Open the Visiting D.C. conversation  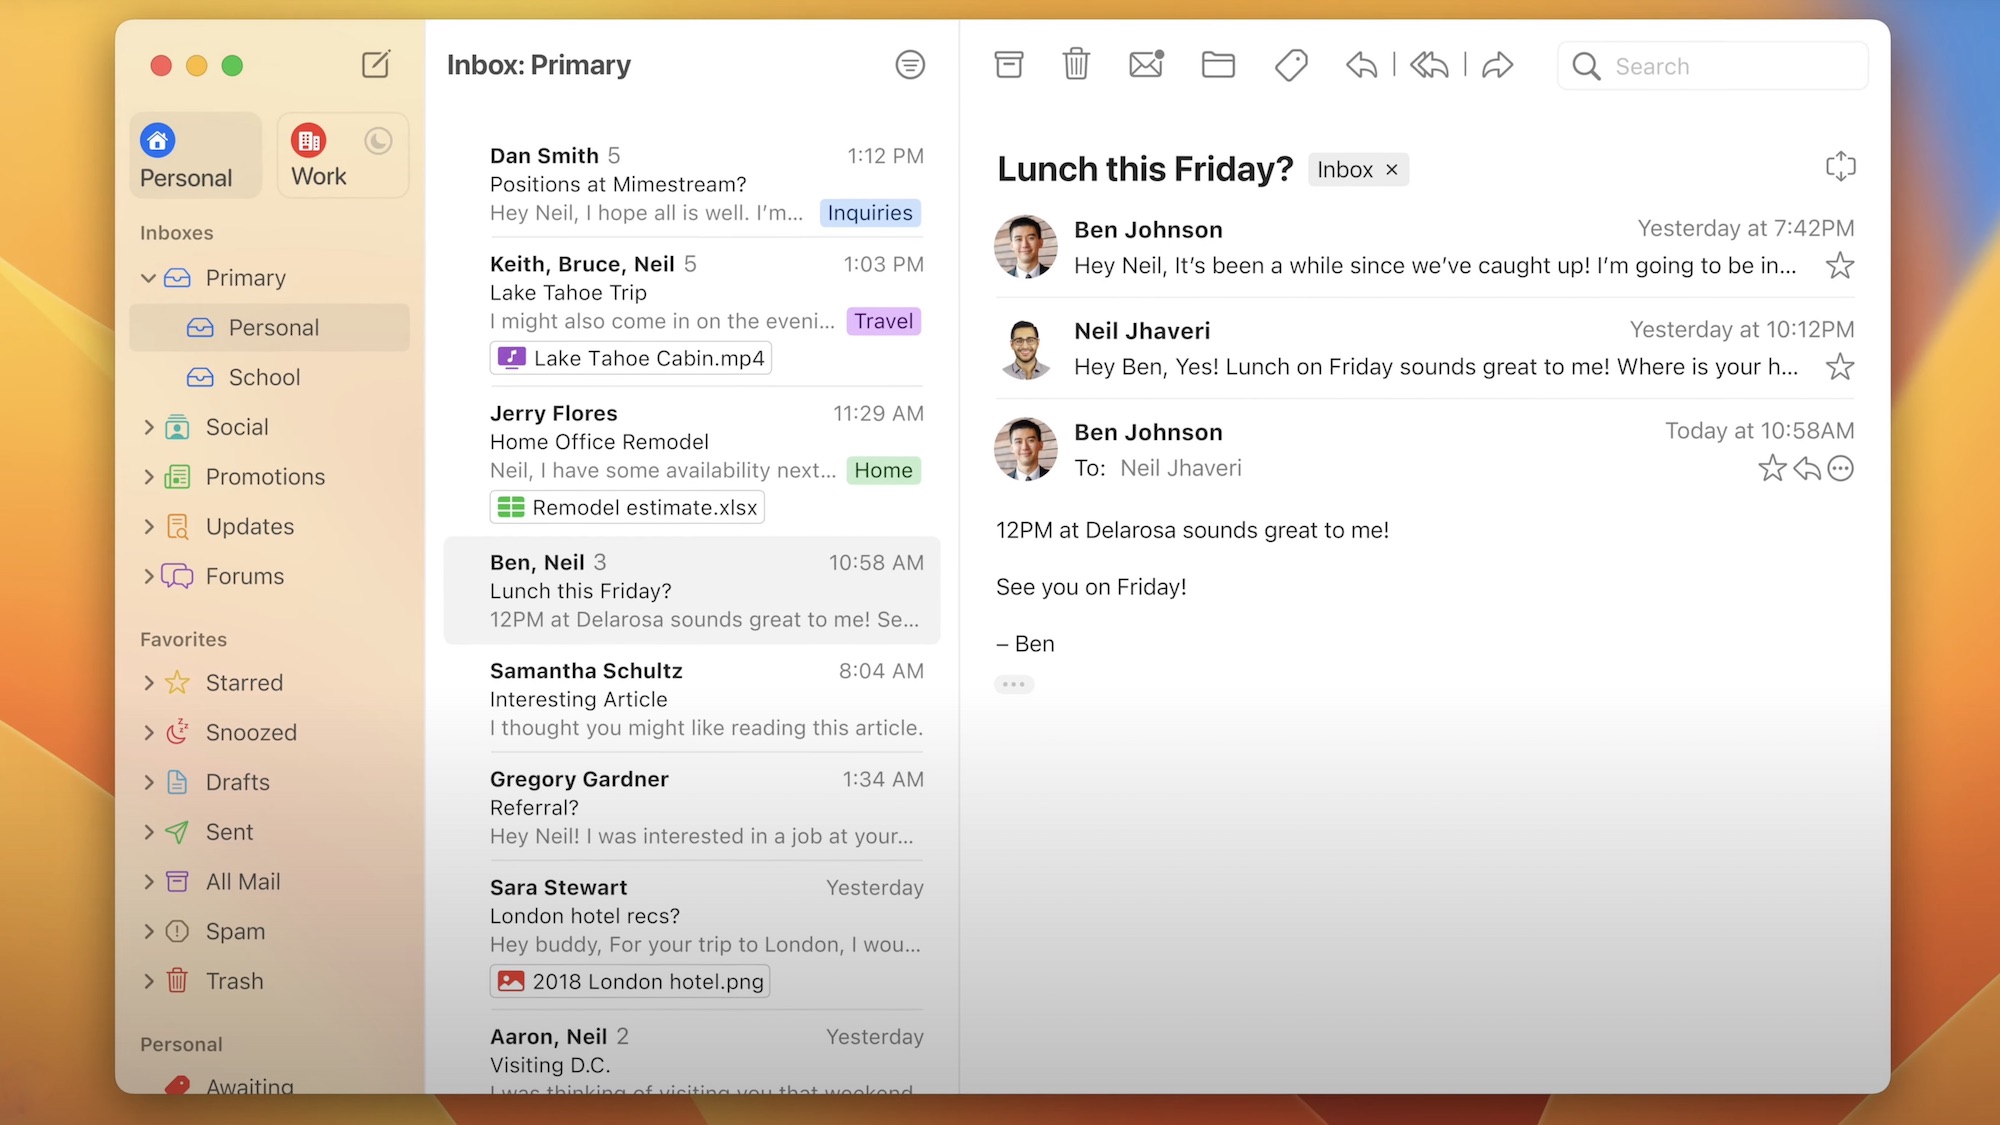(x=692, y=1054)
